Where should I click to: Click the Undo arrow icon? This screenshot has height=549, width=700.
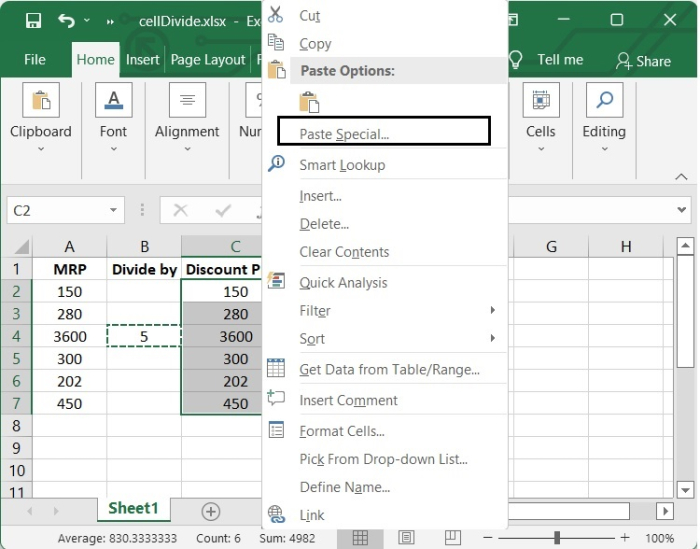(66, 20)
